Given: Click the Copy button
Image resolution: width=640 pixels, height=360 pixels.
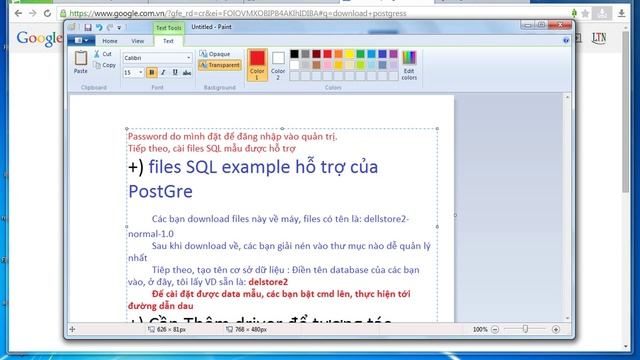Looking at the screenshot, I should coord(104,65).
